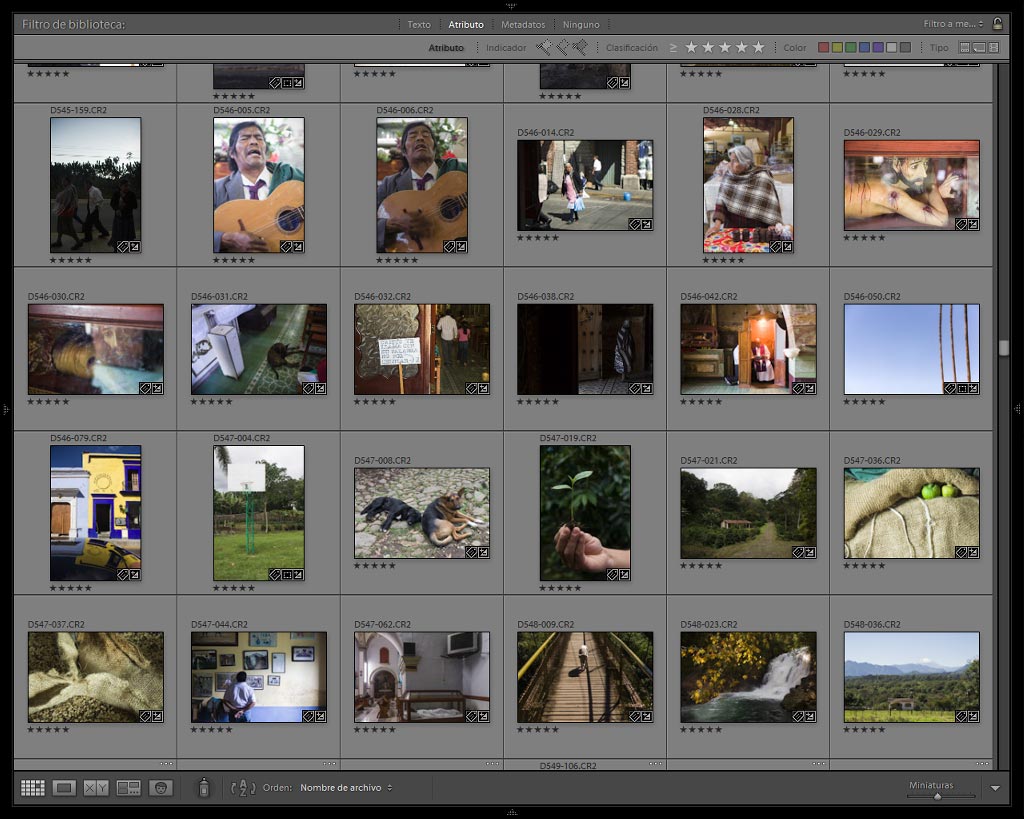1024x819 pixels.
Task: Filter by purple color label
Action: (x=878, y=47)
